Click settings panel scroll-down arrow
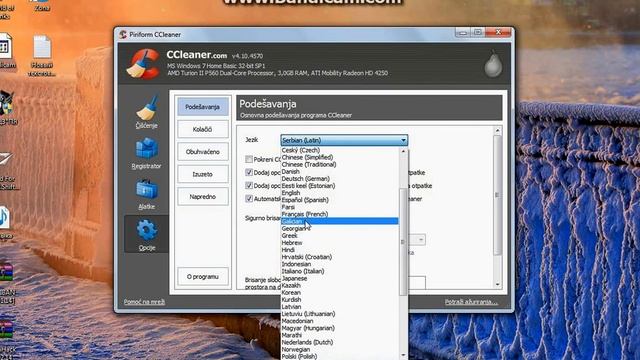640x360 pixels. coord(497,284)
